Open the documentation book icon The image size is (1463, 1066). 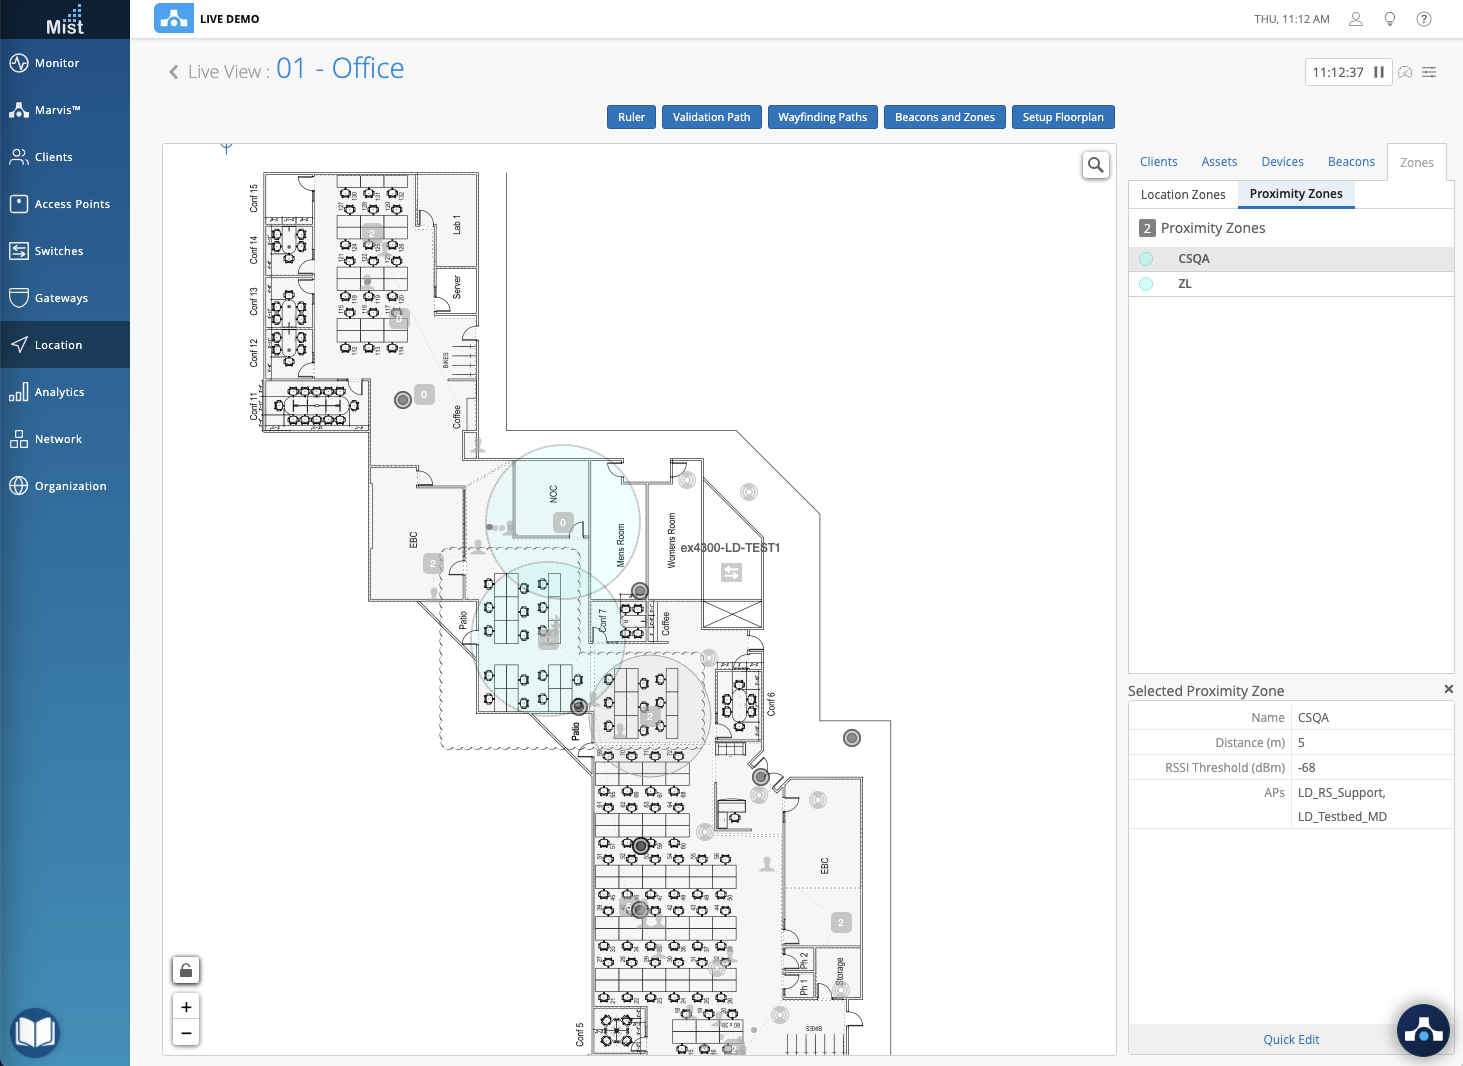(35, 1032)
